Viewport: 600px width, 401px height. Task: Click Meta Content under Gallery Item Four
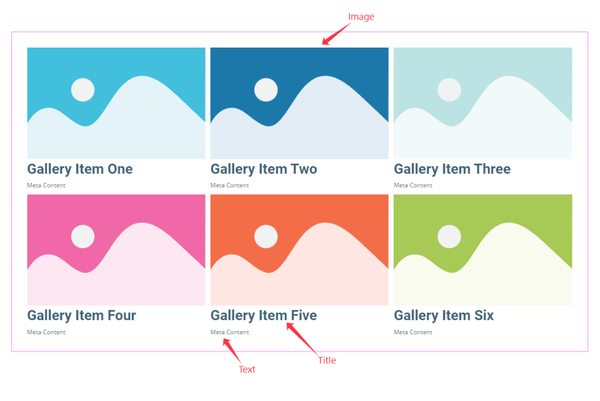pyautogui.click(x=46, y=332)
